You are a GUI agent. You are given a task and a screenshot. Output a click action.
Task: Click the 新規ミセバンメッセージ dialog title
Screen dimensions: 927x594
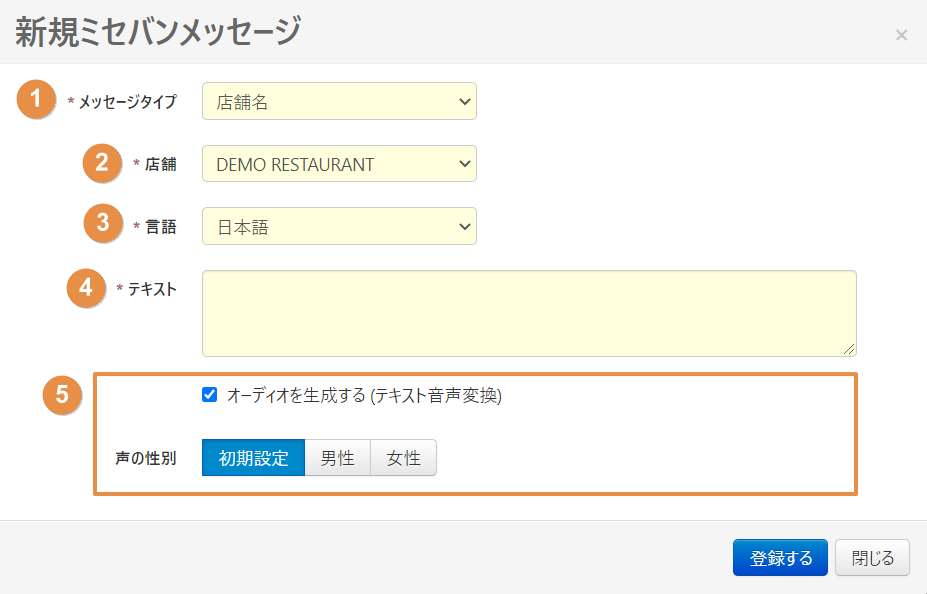click(x=158, y=32)
